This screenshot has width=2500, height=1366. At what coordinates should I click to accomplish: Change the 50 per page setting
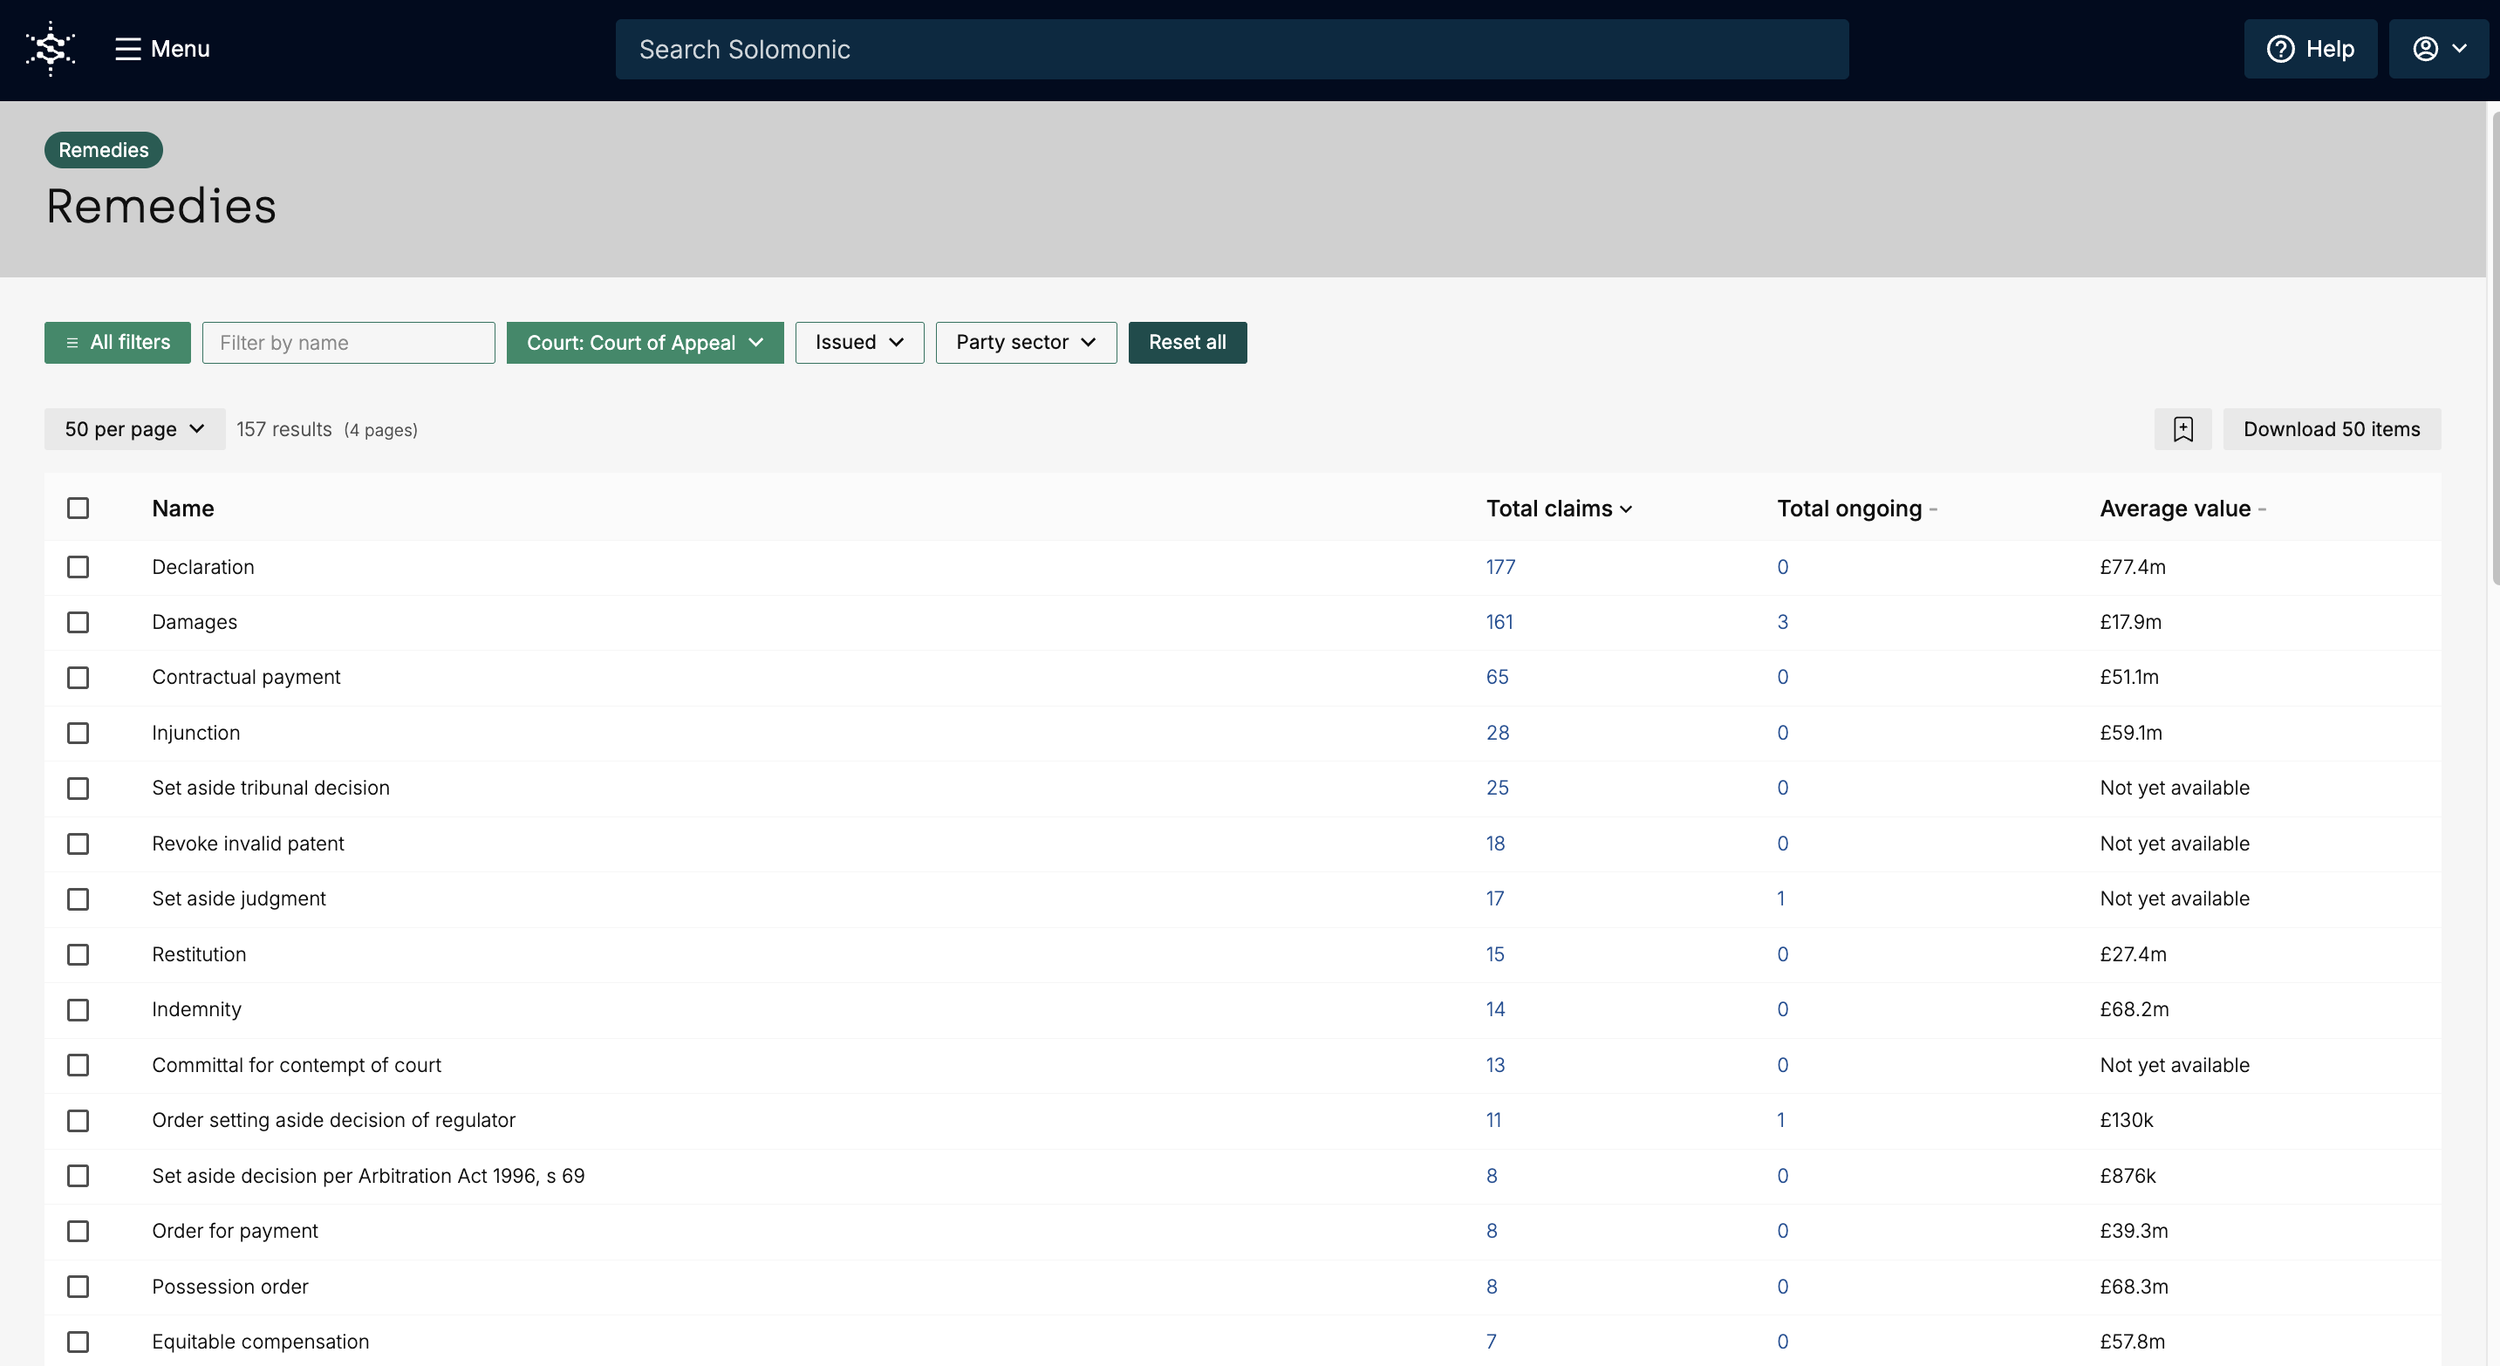pyautogui.click(x=134, y=429)
